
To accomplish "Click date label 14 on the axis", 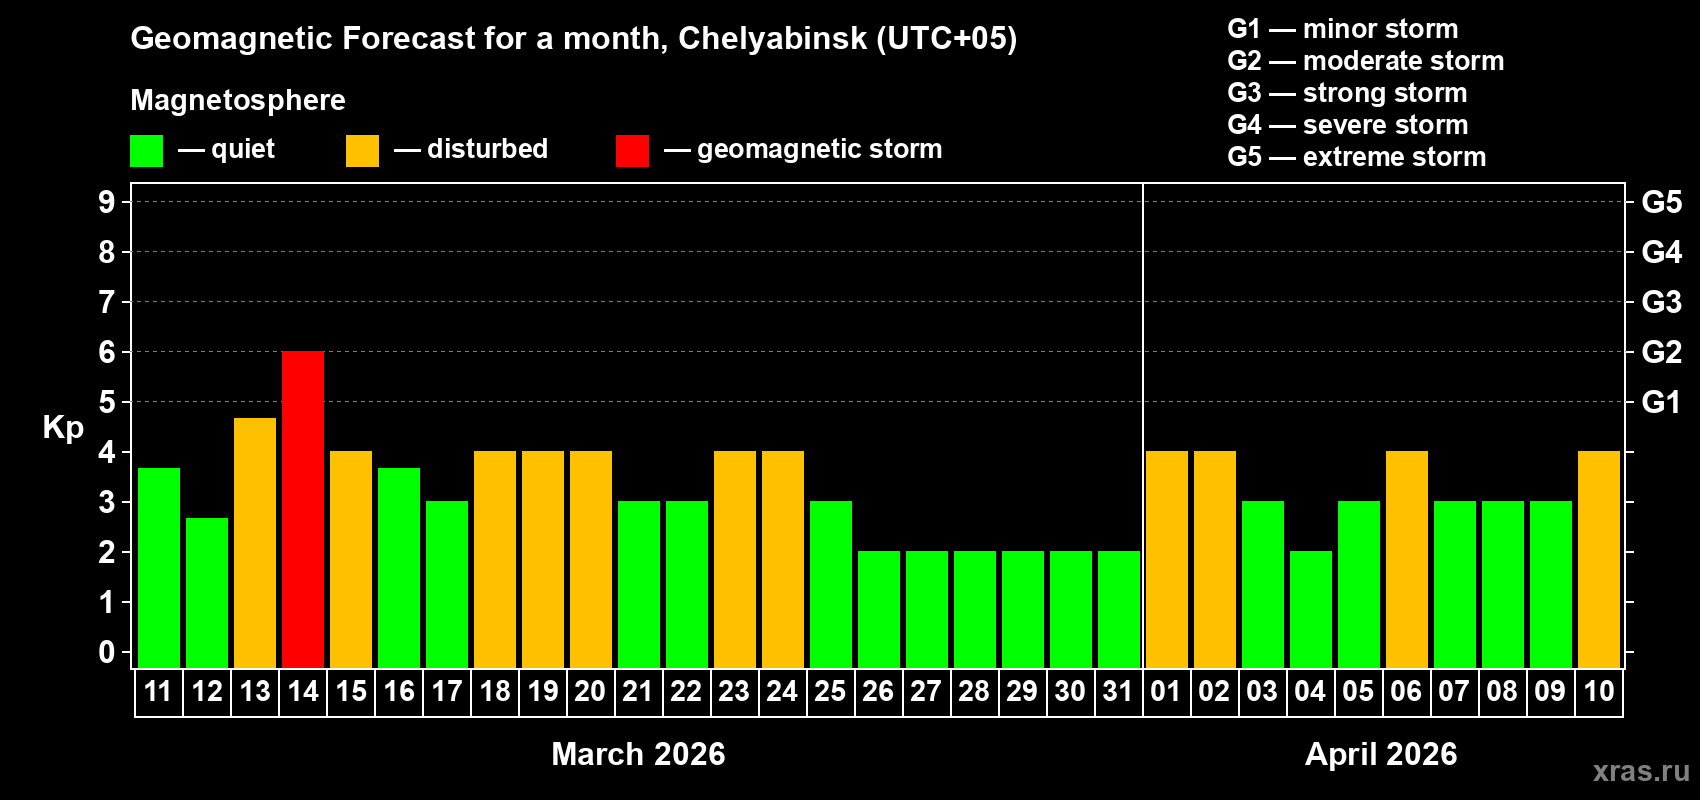I will point(303,692).
